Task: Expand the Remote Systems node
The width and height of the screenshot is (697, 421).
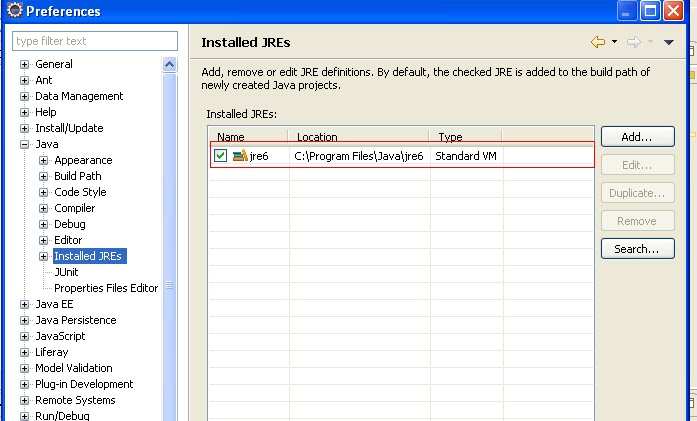Action: pyautogui.click(x=24, y=401)
